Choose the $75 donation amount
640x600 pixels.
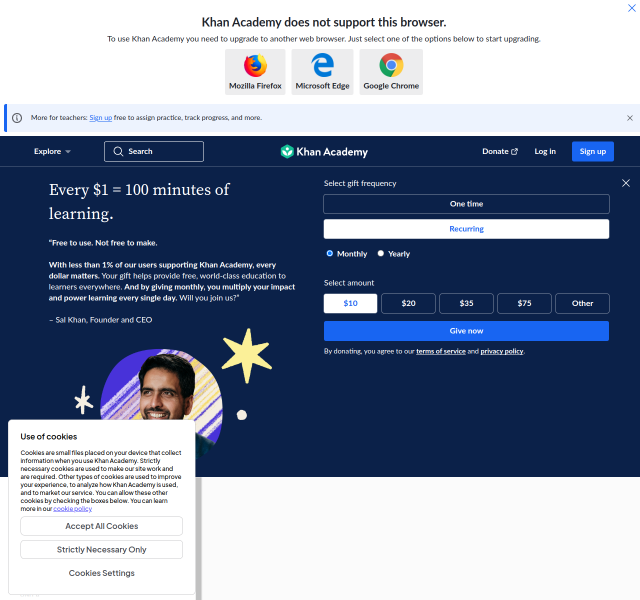524,303
